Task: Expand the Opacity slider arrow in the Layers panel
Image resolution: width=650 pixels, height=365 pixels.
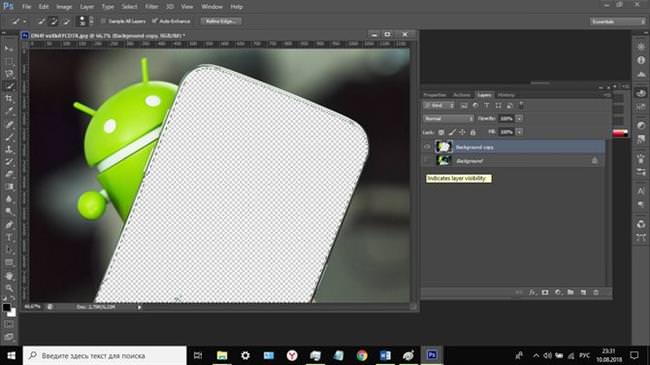Action: coord(519,119)
